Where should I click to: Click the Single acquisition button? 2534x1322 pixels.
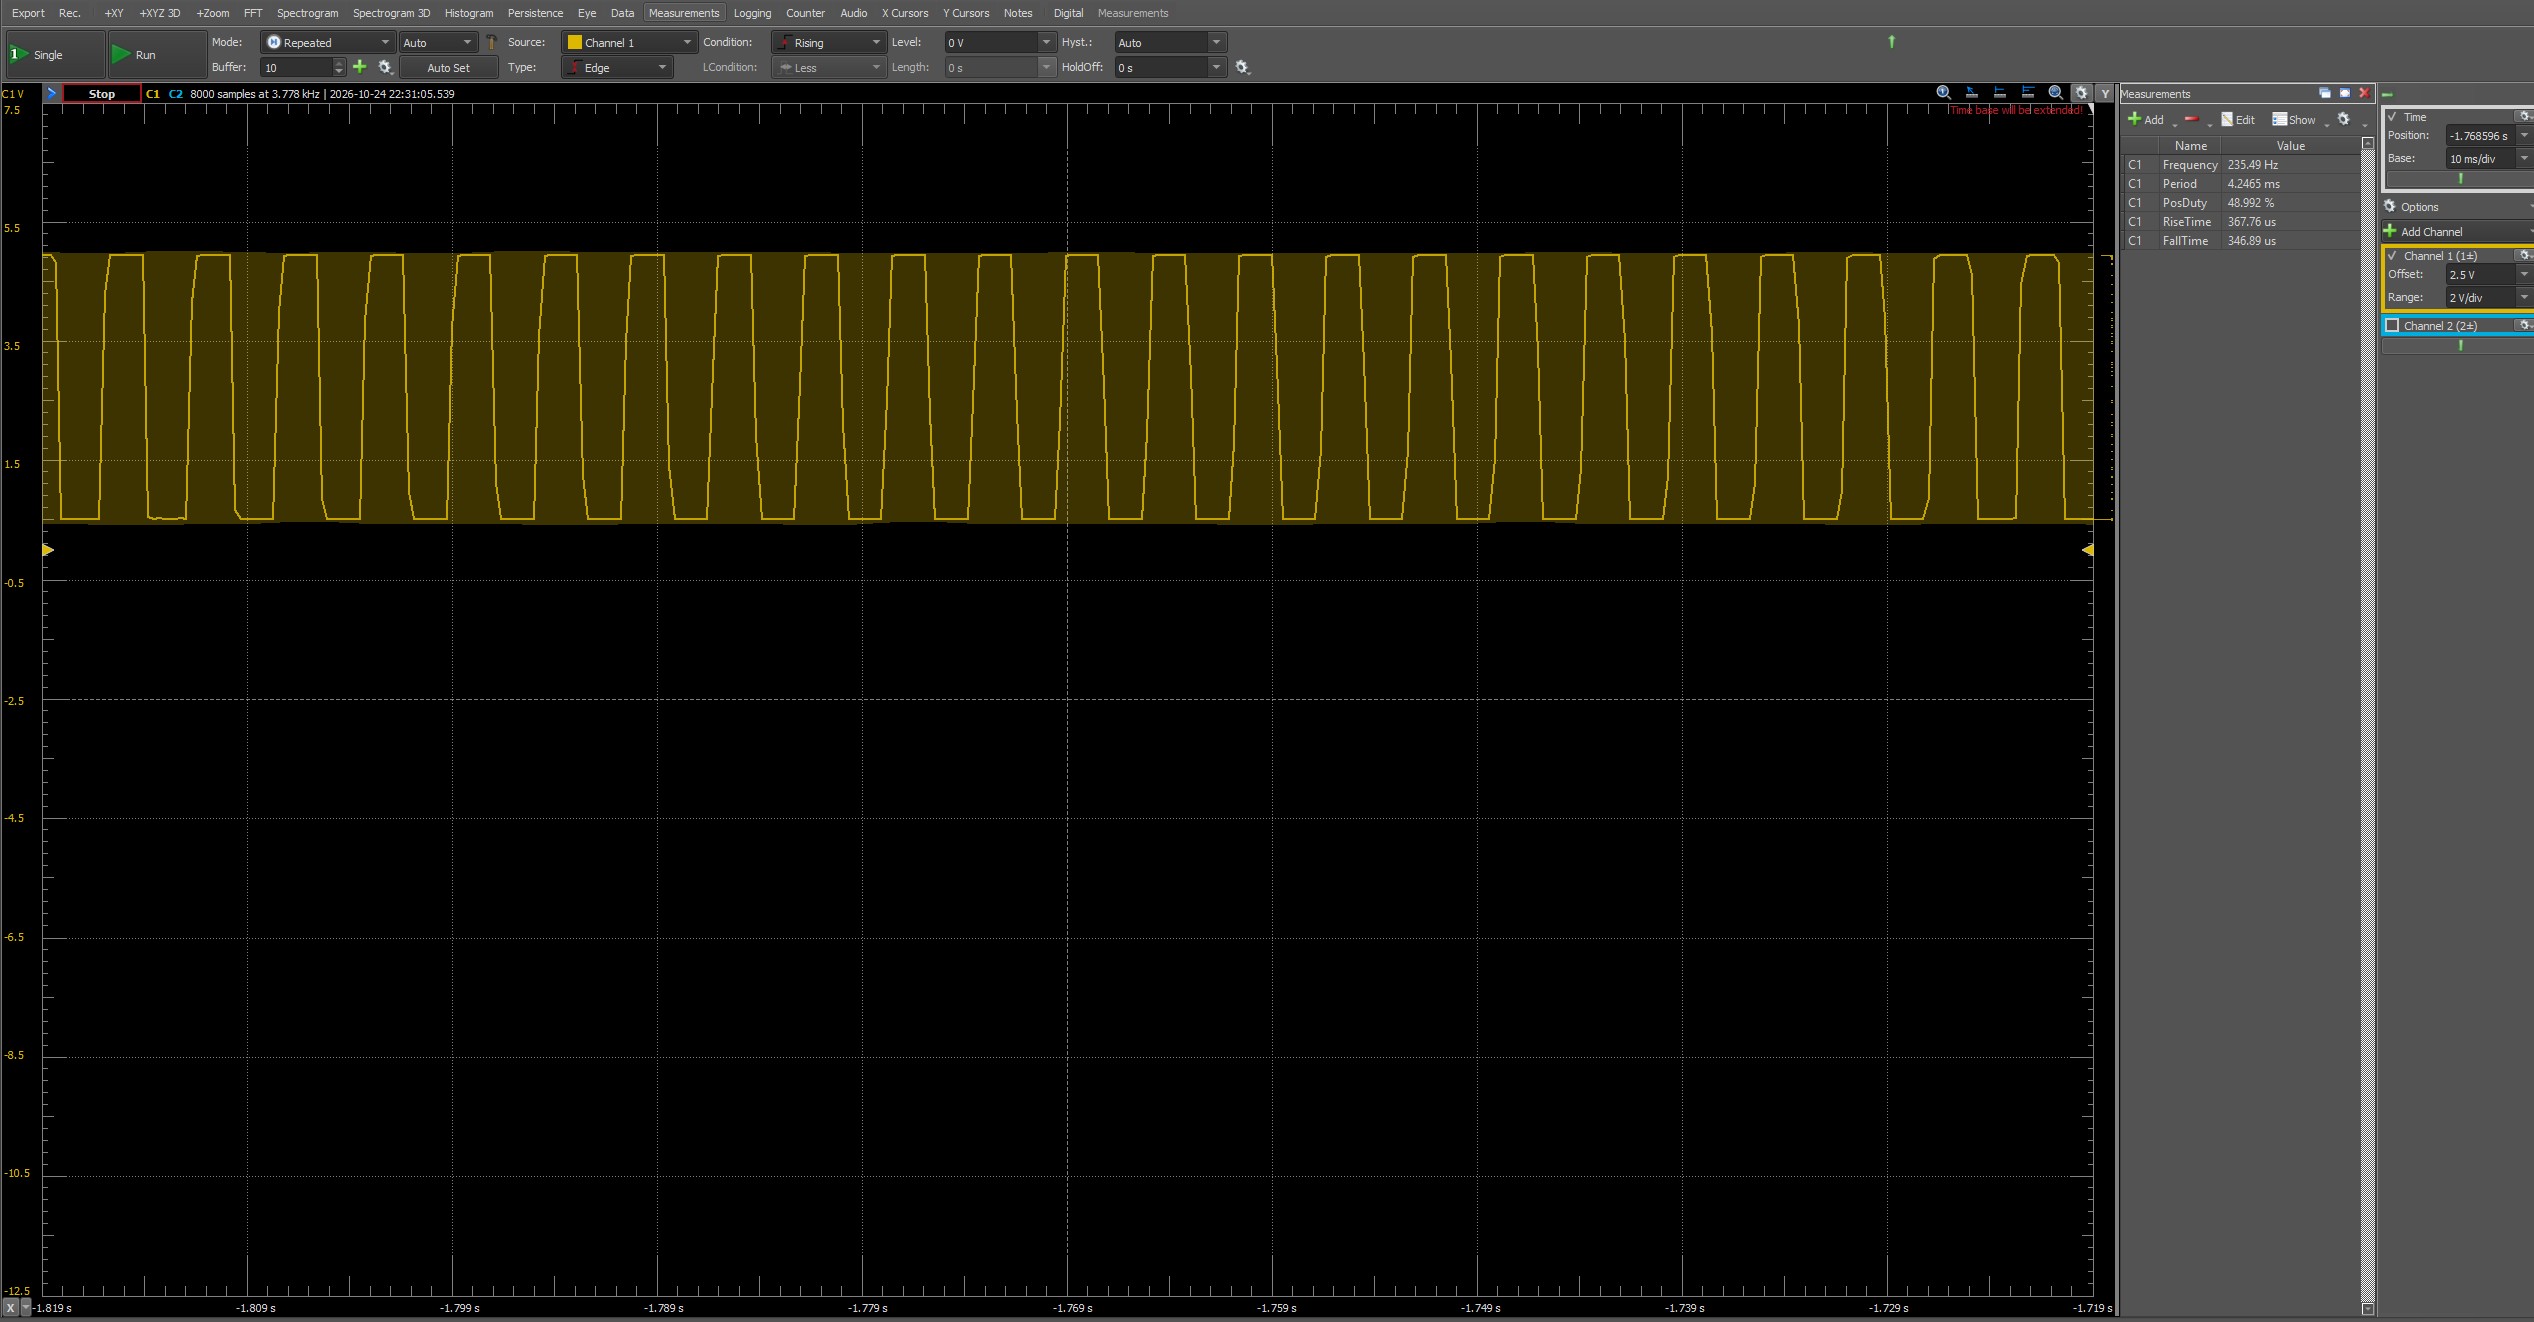[x=55, y=55]
